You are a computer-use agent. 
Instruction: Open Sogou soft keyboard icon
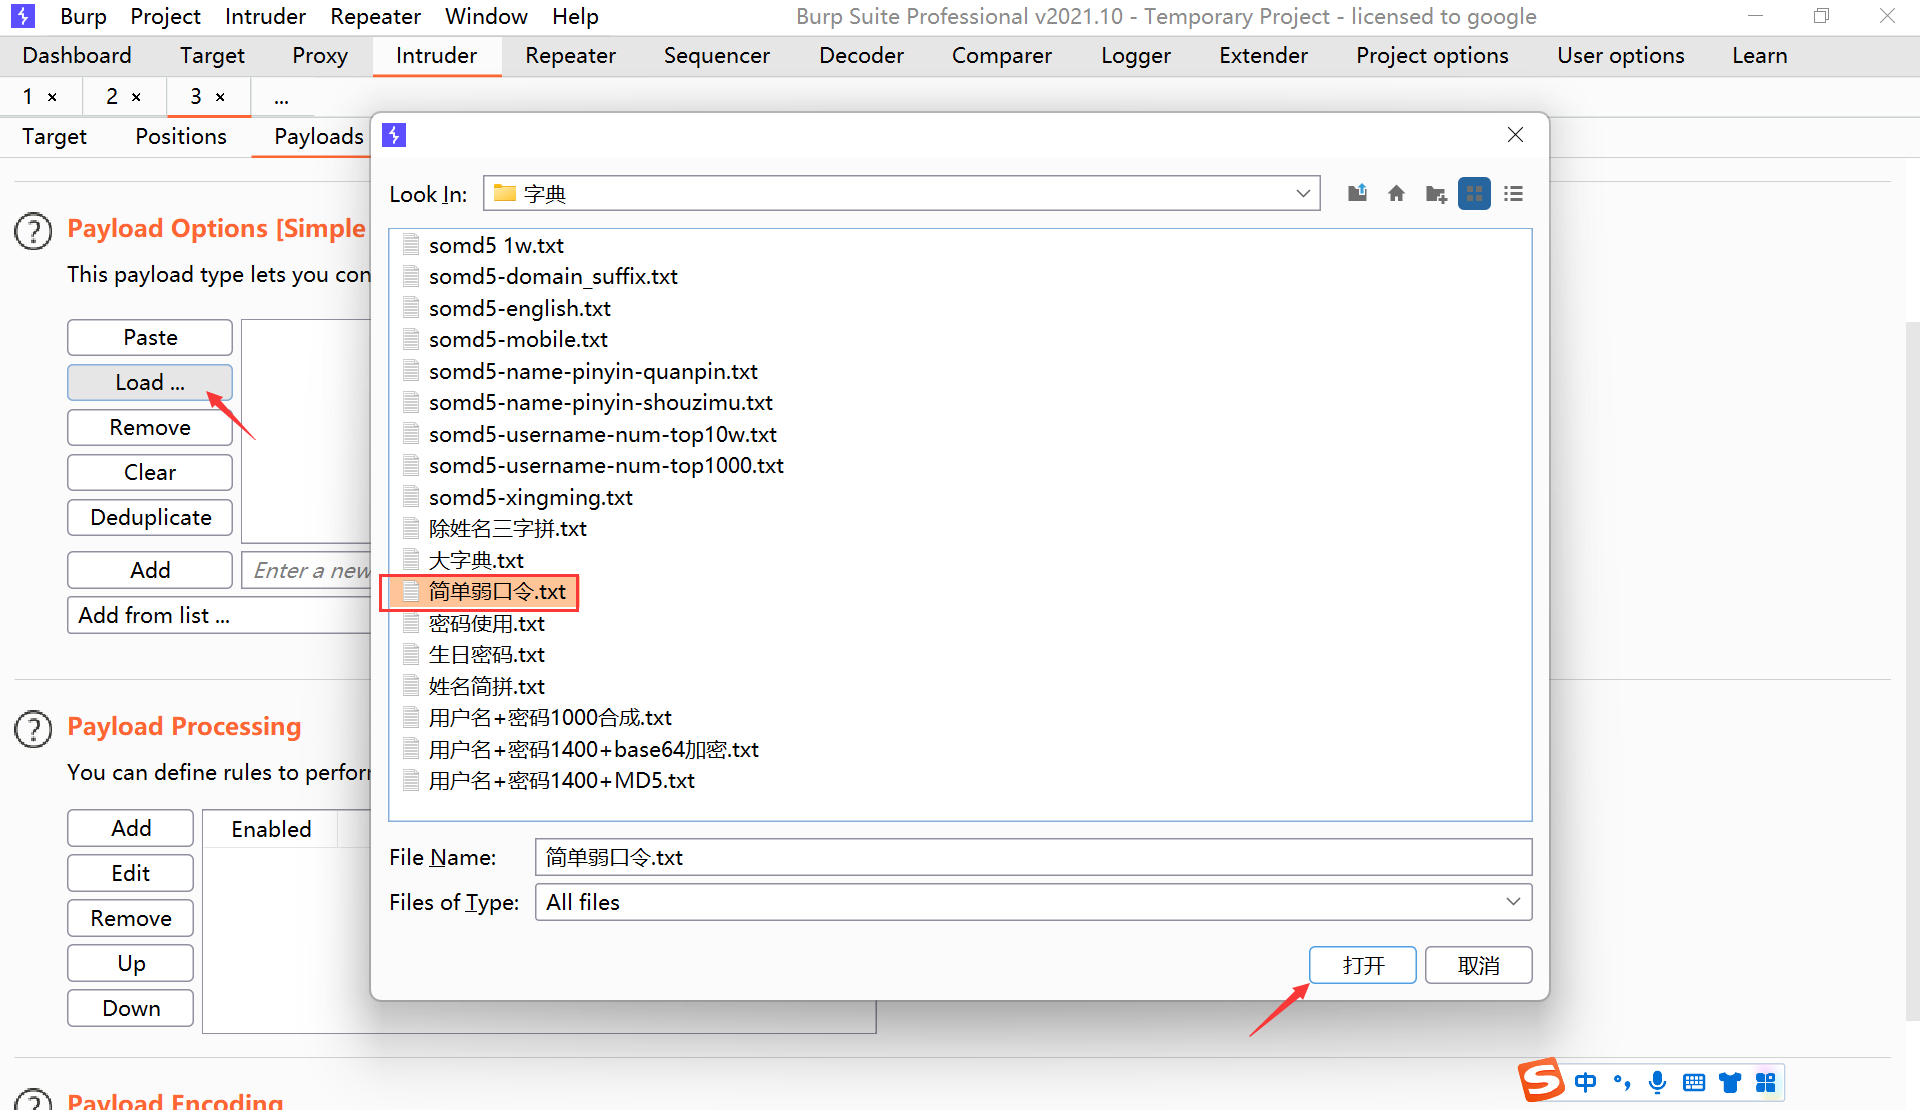[1694, 1082]
